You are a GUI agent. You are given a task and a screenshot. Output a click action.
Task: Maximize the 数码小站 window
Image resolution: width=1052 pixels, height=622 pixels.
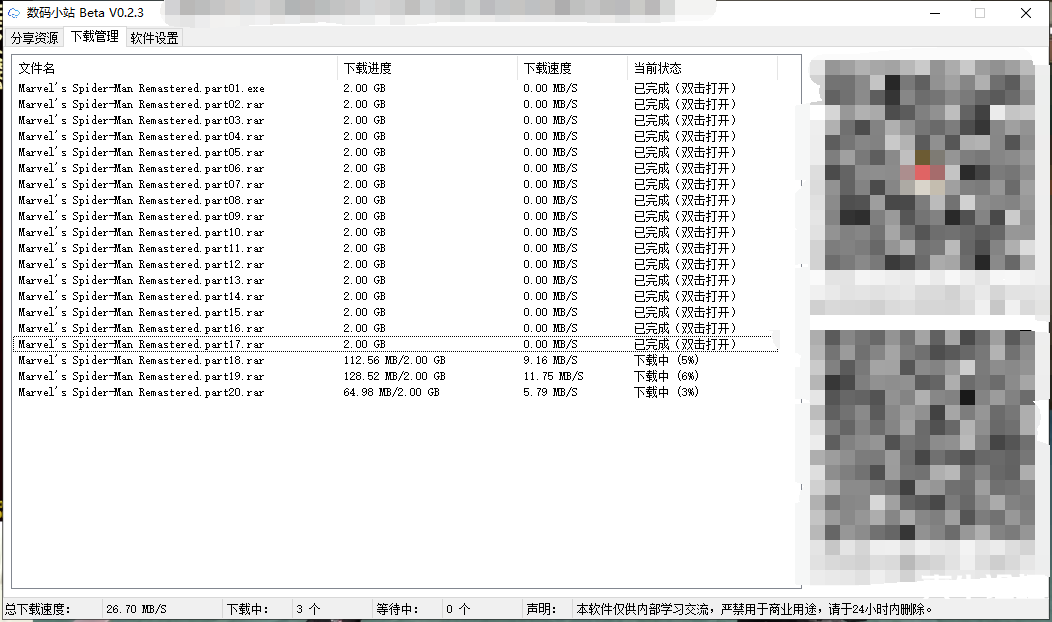tap(980, 13)
